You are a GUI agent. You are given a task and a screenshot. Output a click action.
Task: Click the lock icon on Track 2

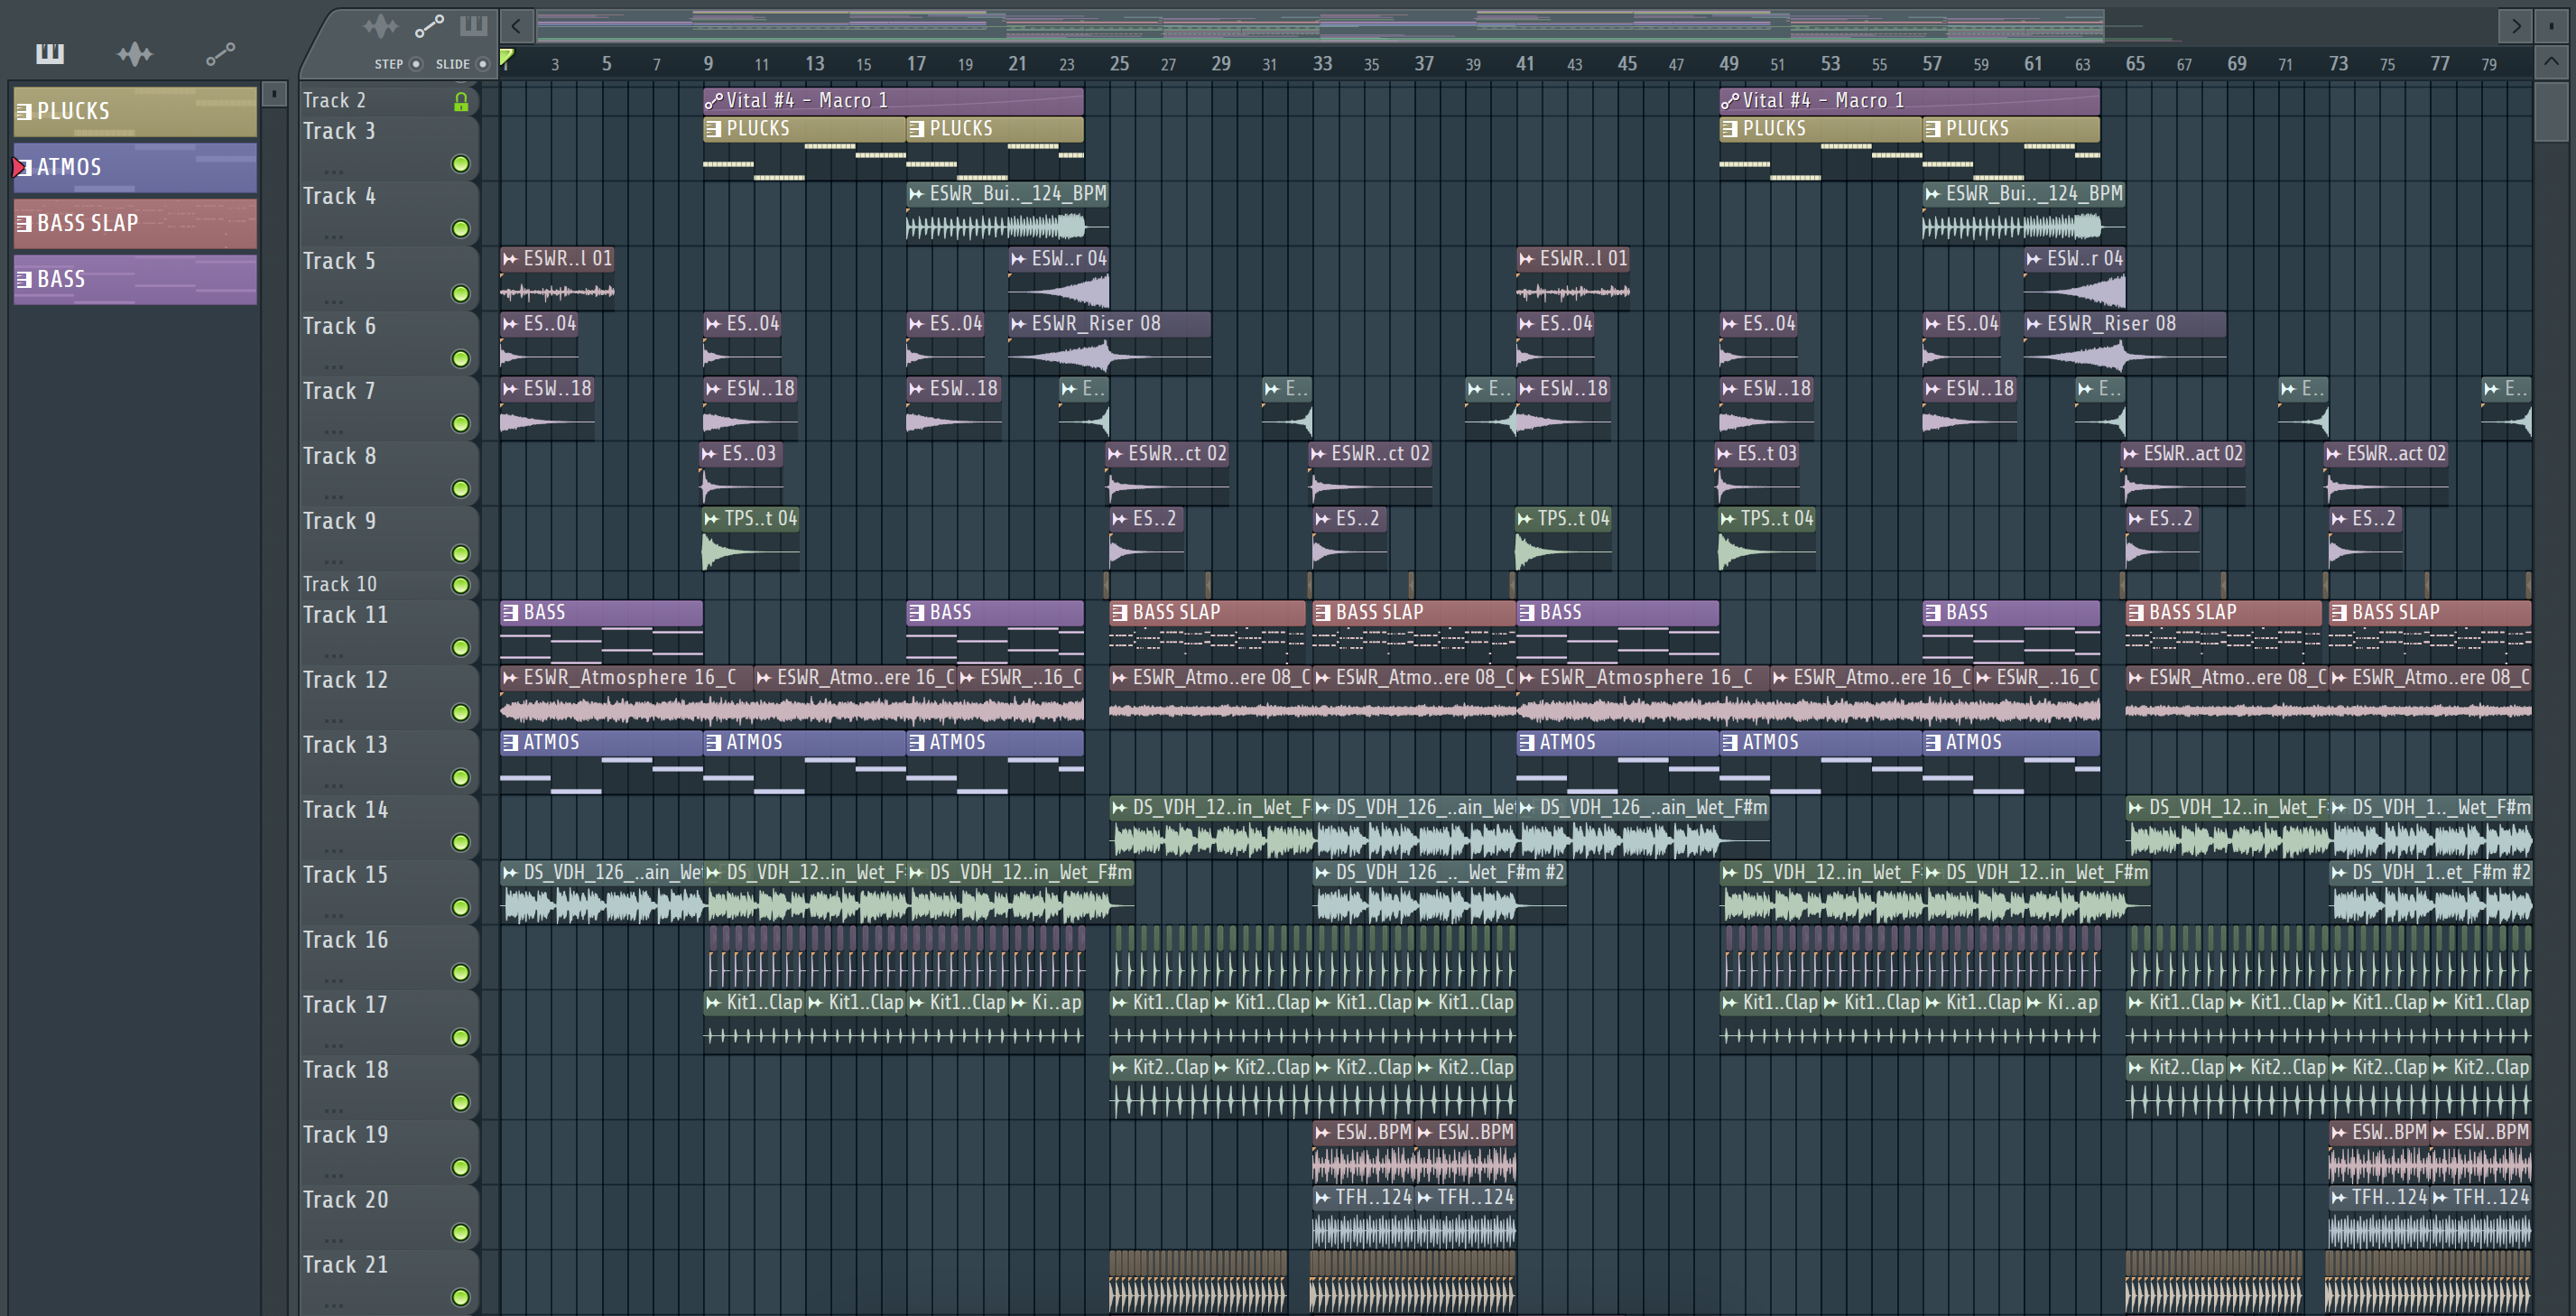coord(461,102)
